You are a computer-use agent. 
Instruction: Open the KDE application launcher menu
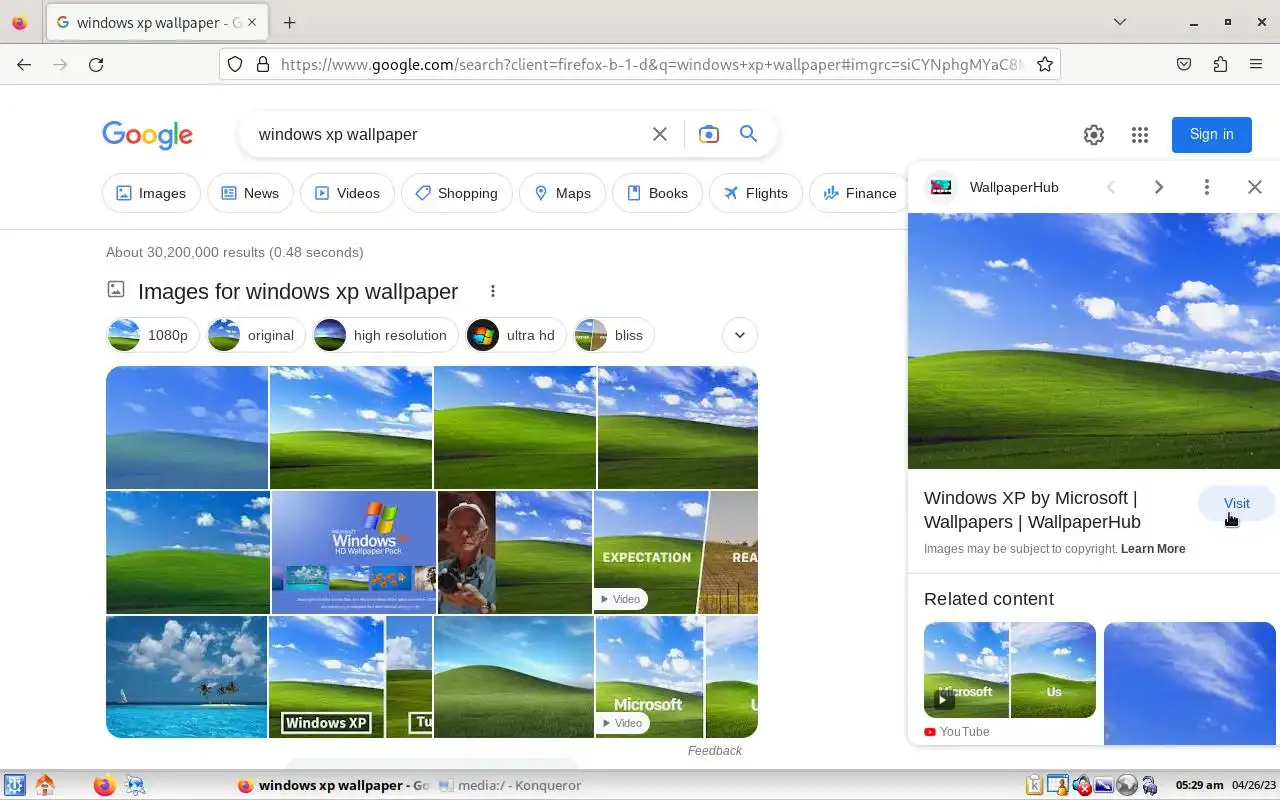coord(14,785)
